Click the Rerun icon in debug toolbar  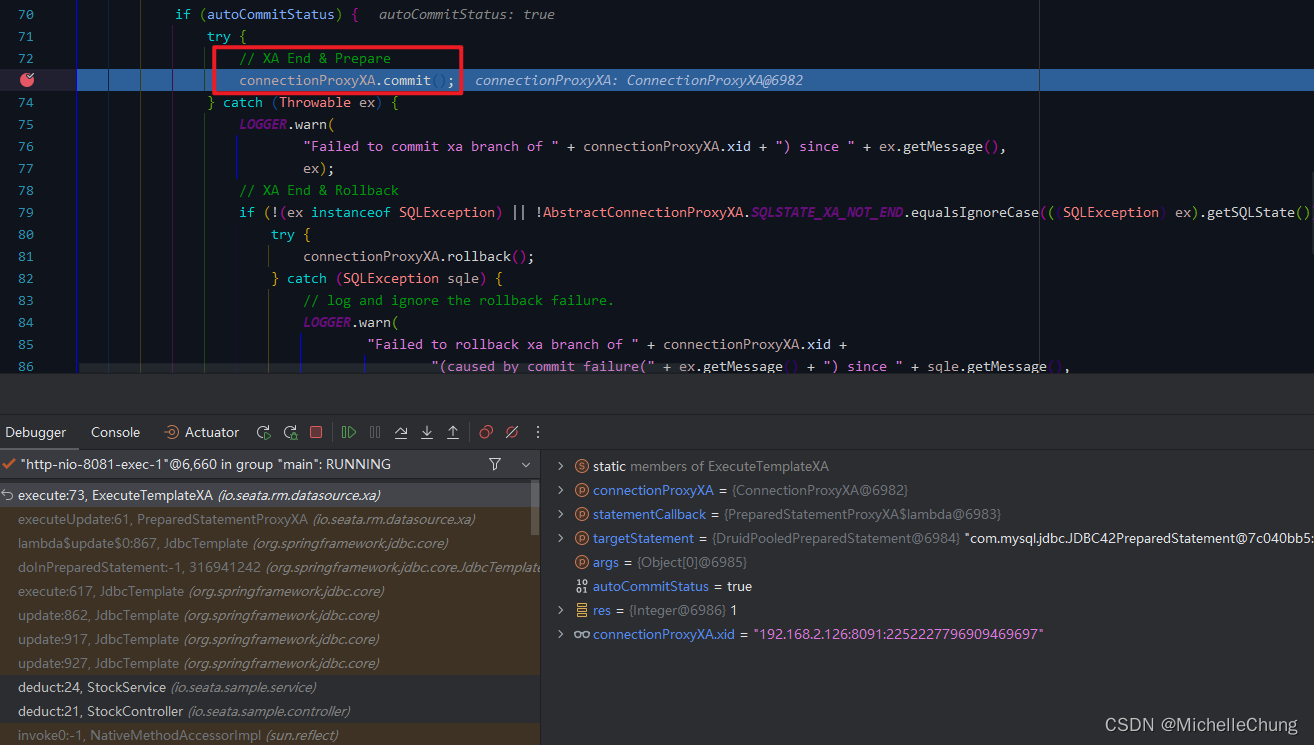click(263, 432)
